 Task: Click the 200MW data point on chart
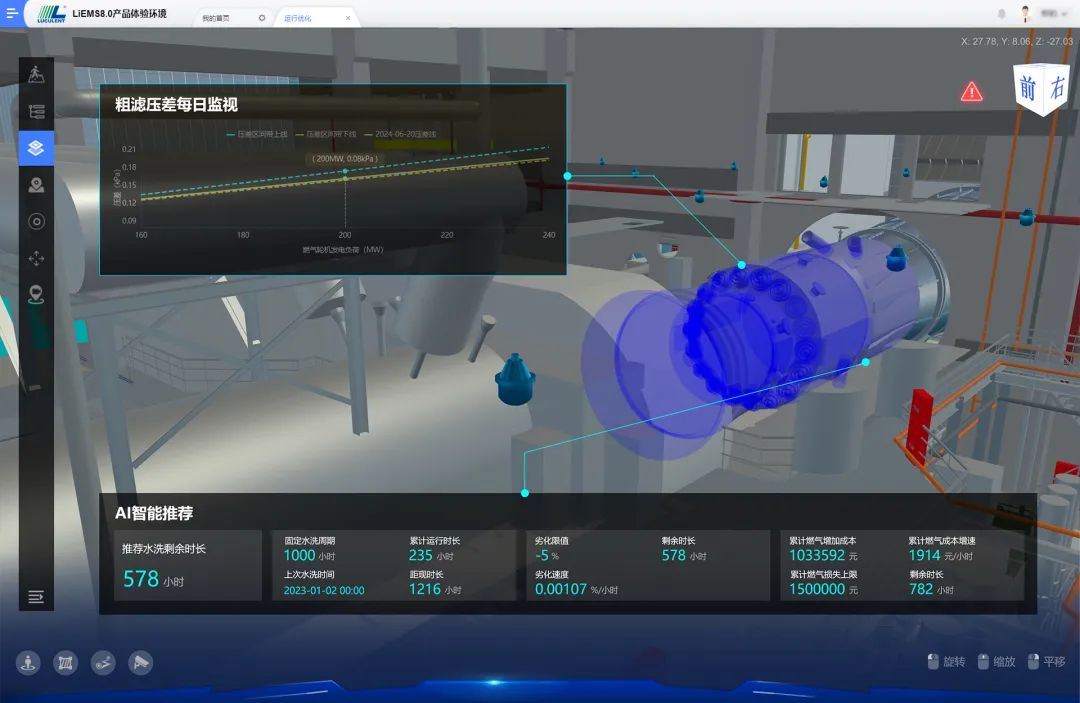tap(345, 172)
